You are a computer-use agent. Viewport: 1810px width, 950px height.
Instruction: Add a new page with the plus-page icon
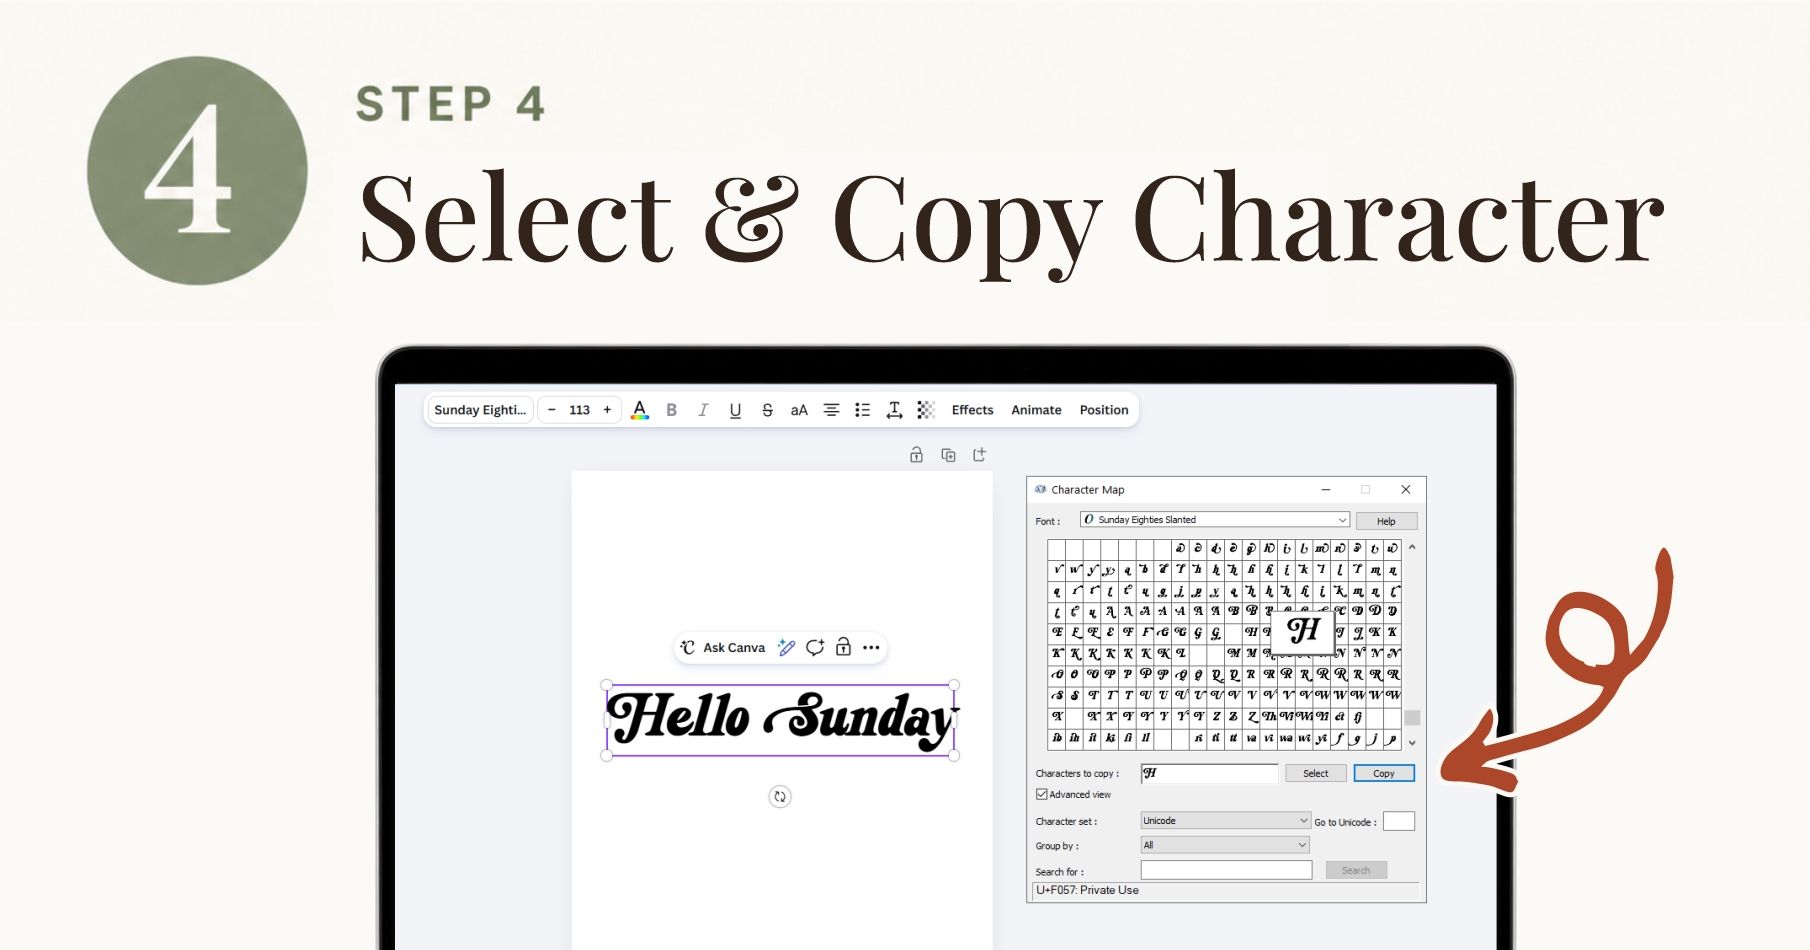[x=980, y=455]
